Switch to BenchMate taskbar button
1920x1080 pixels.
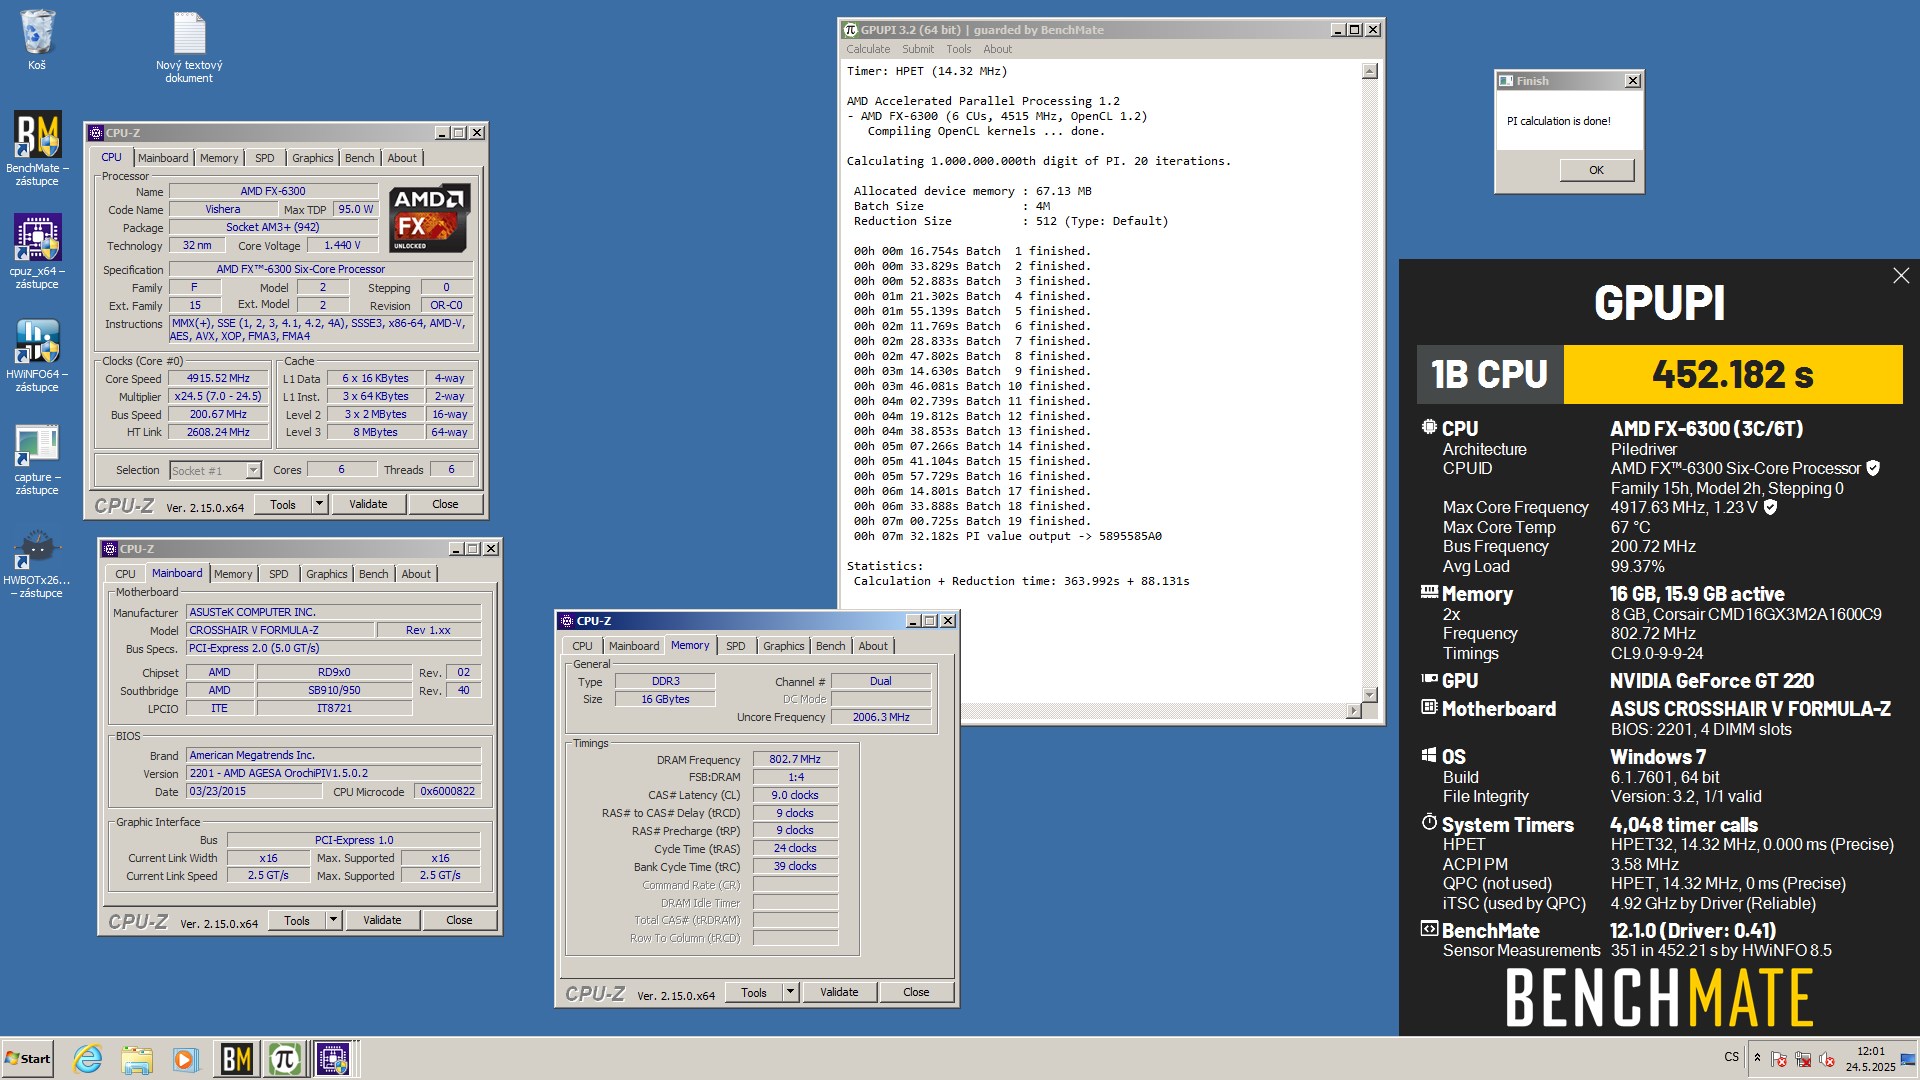[x=236, y=1058]
